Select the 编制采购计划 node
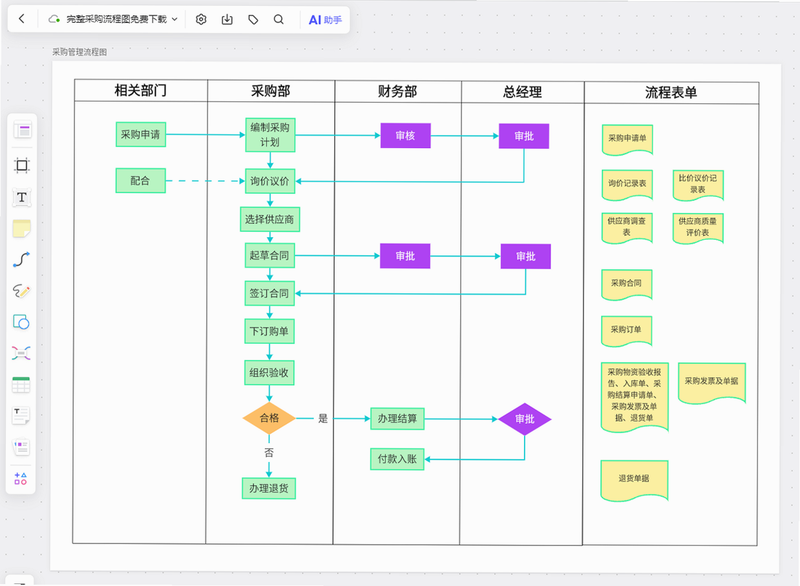800x586 pixels. 270,135
